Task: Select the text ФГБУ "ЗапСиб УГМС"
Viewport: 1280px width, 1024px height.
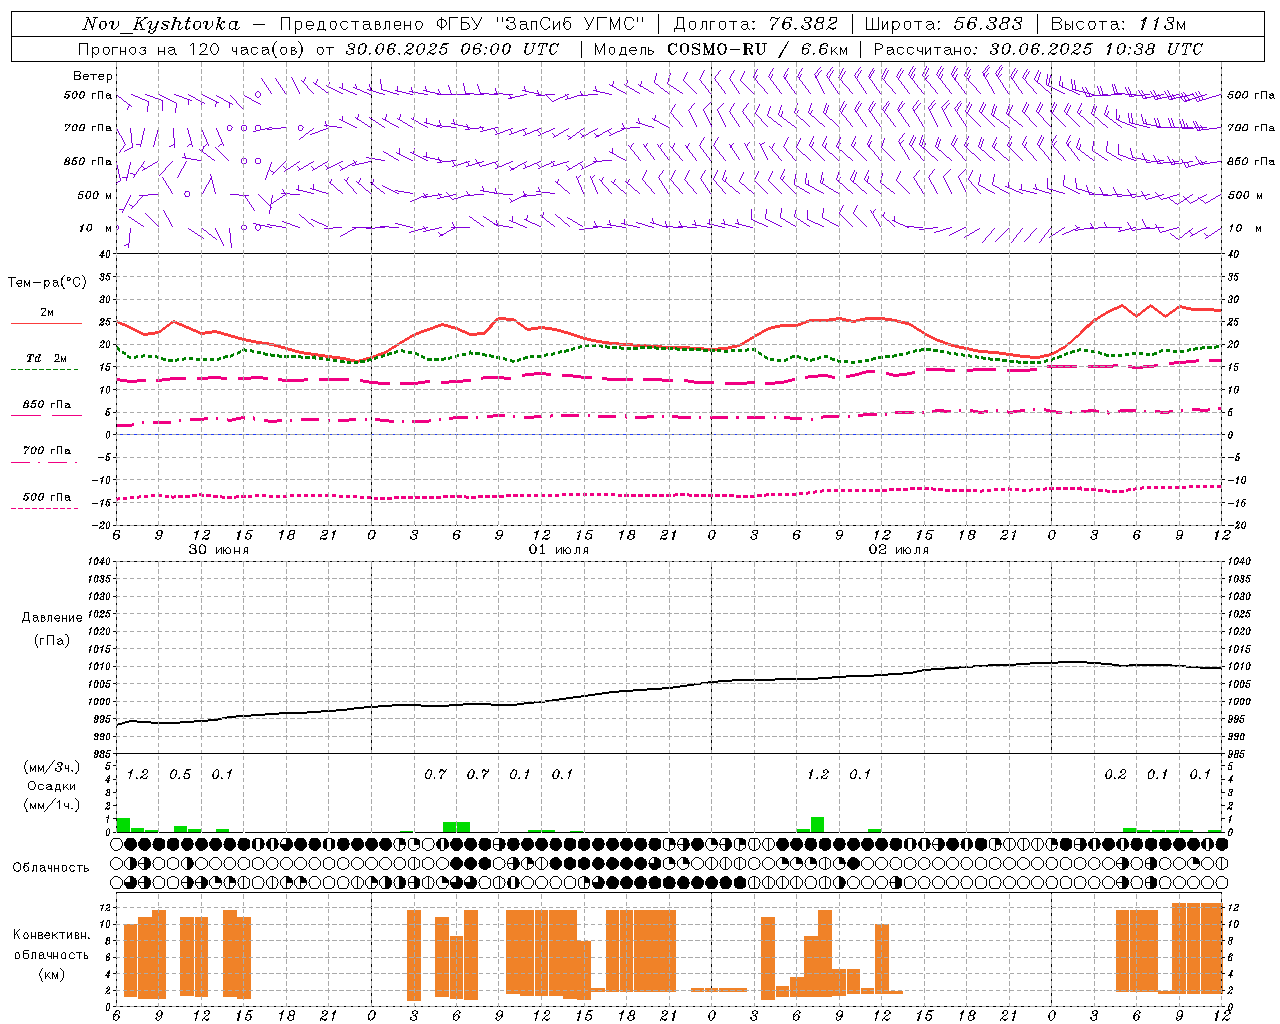Action: click(x=541, y=24)
